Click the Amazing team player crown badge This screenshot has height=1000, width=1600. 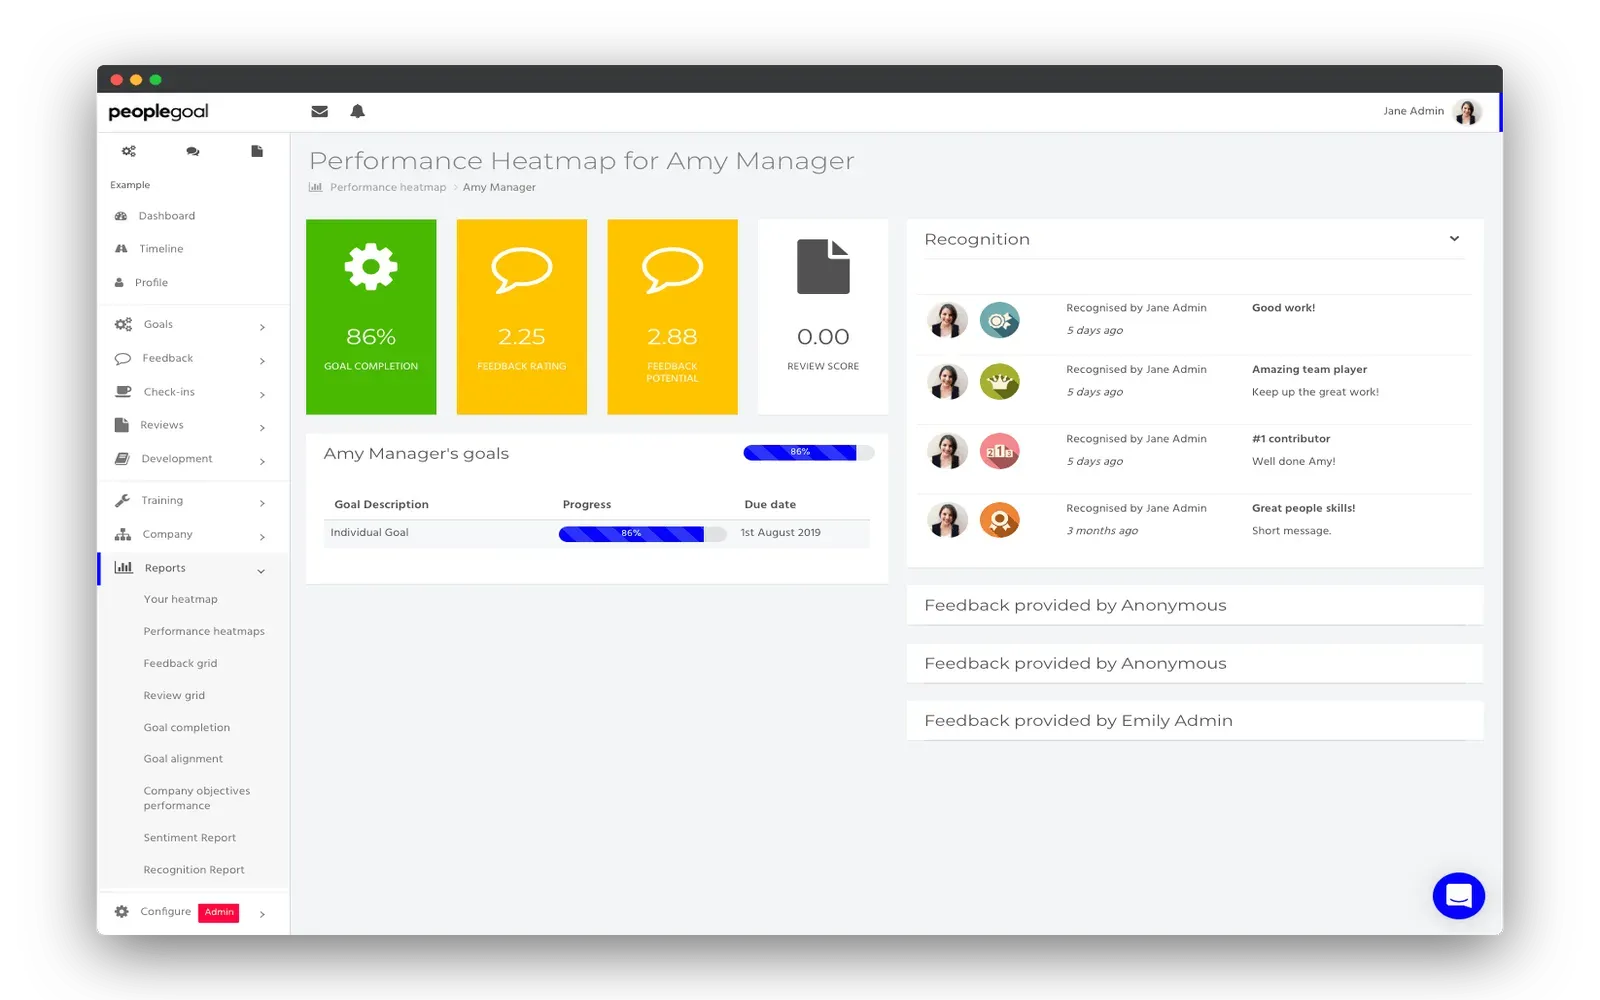(999, 381)
